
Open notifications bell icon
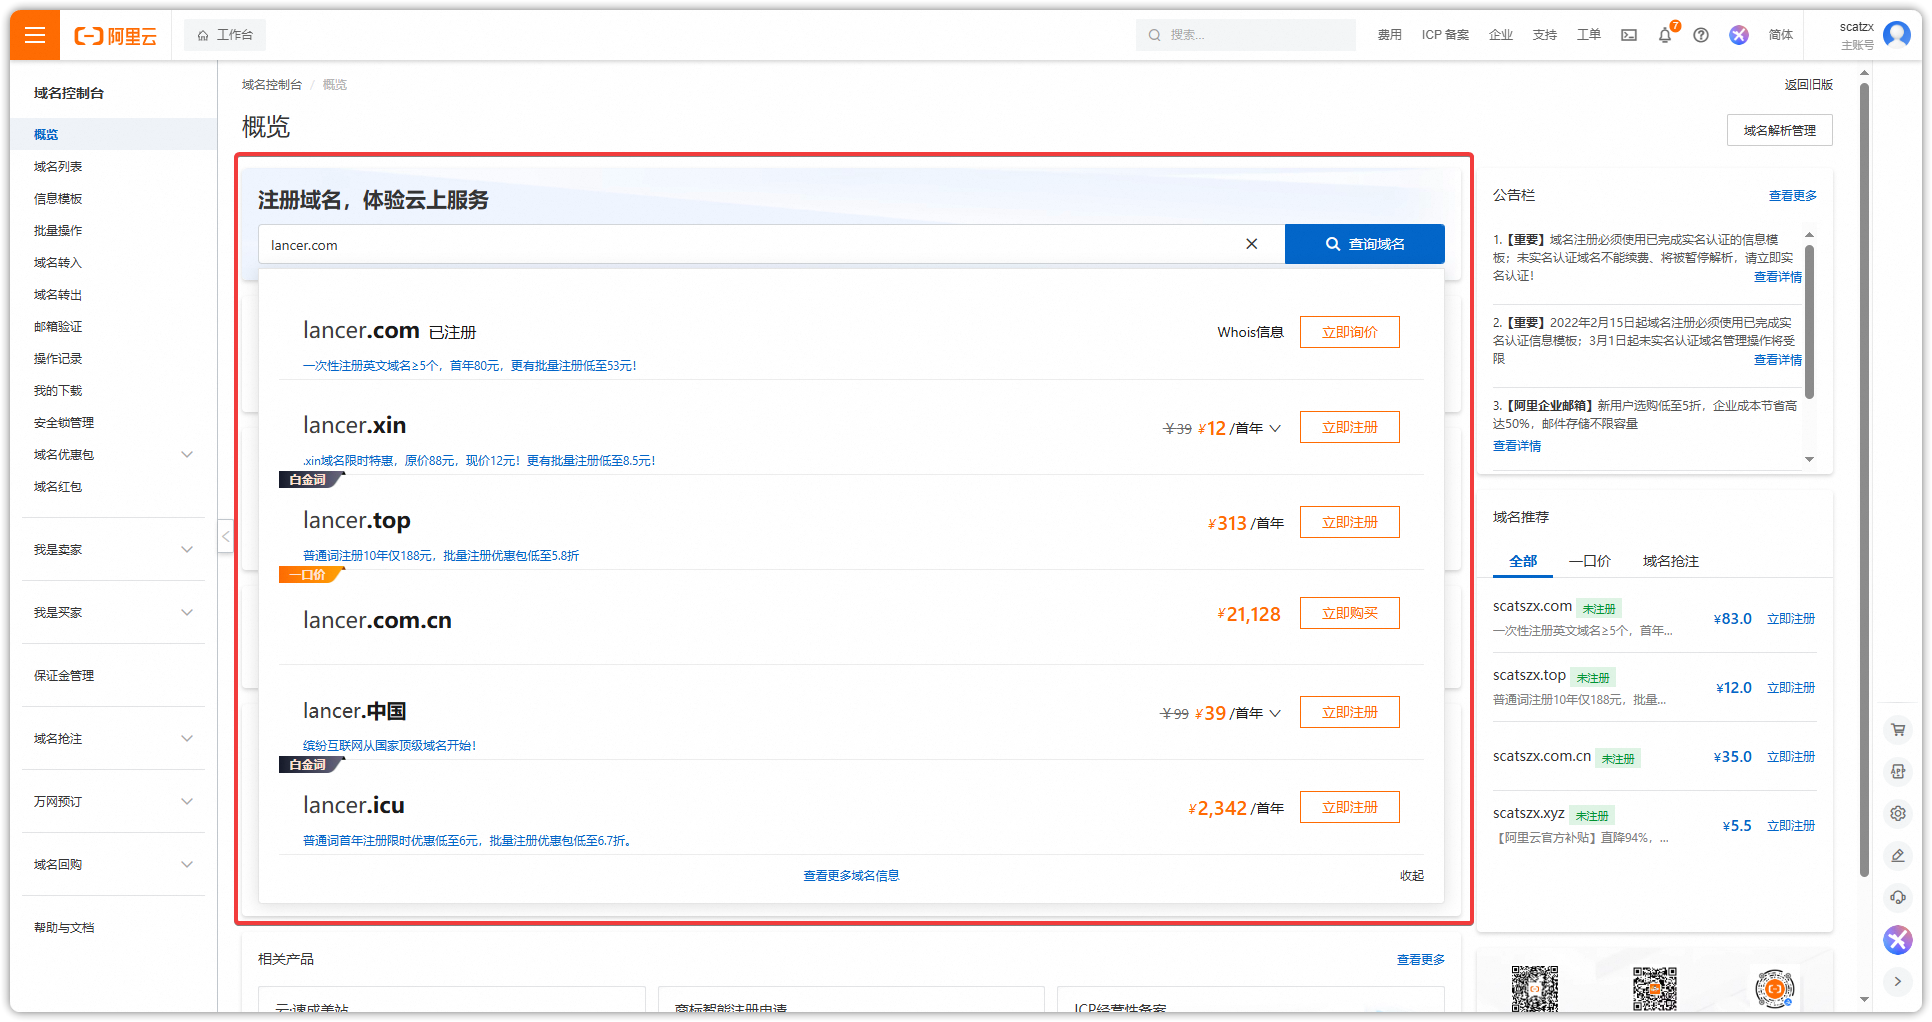(1665, 35)
